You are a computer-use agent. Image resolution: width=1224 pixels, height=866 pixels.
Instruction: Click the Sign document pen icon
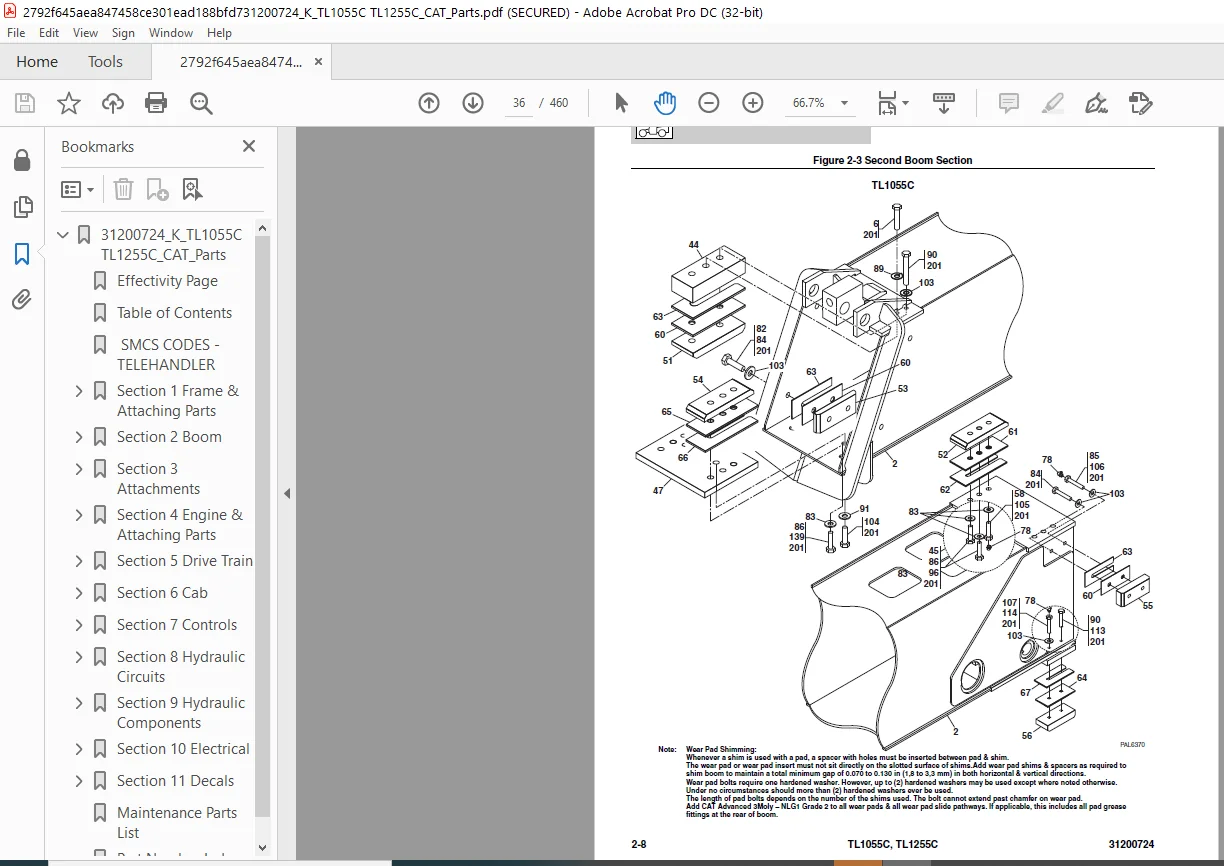tap(1096, 103)
